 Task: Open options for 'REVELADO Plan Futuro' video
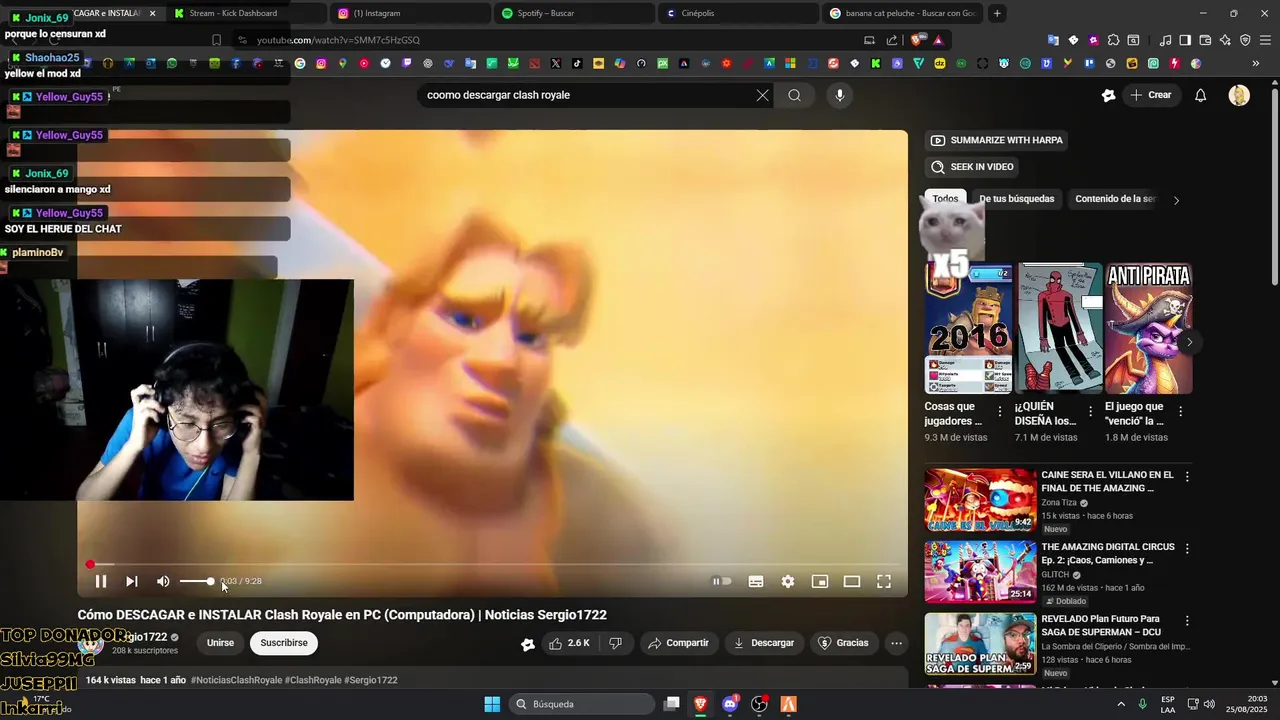1187,621
